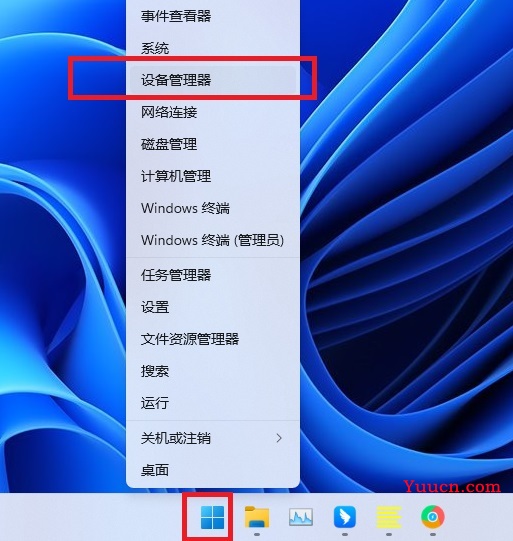Screen dimensions: 513x541
Task: Show 桌面 via the menu
Action: pyautogui.click(x=213, y=470)
